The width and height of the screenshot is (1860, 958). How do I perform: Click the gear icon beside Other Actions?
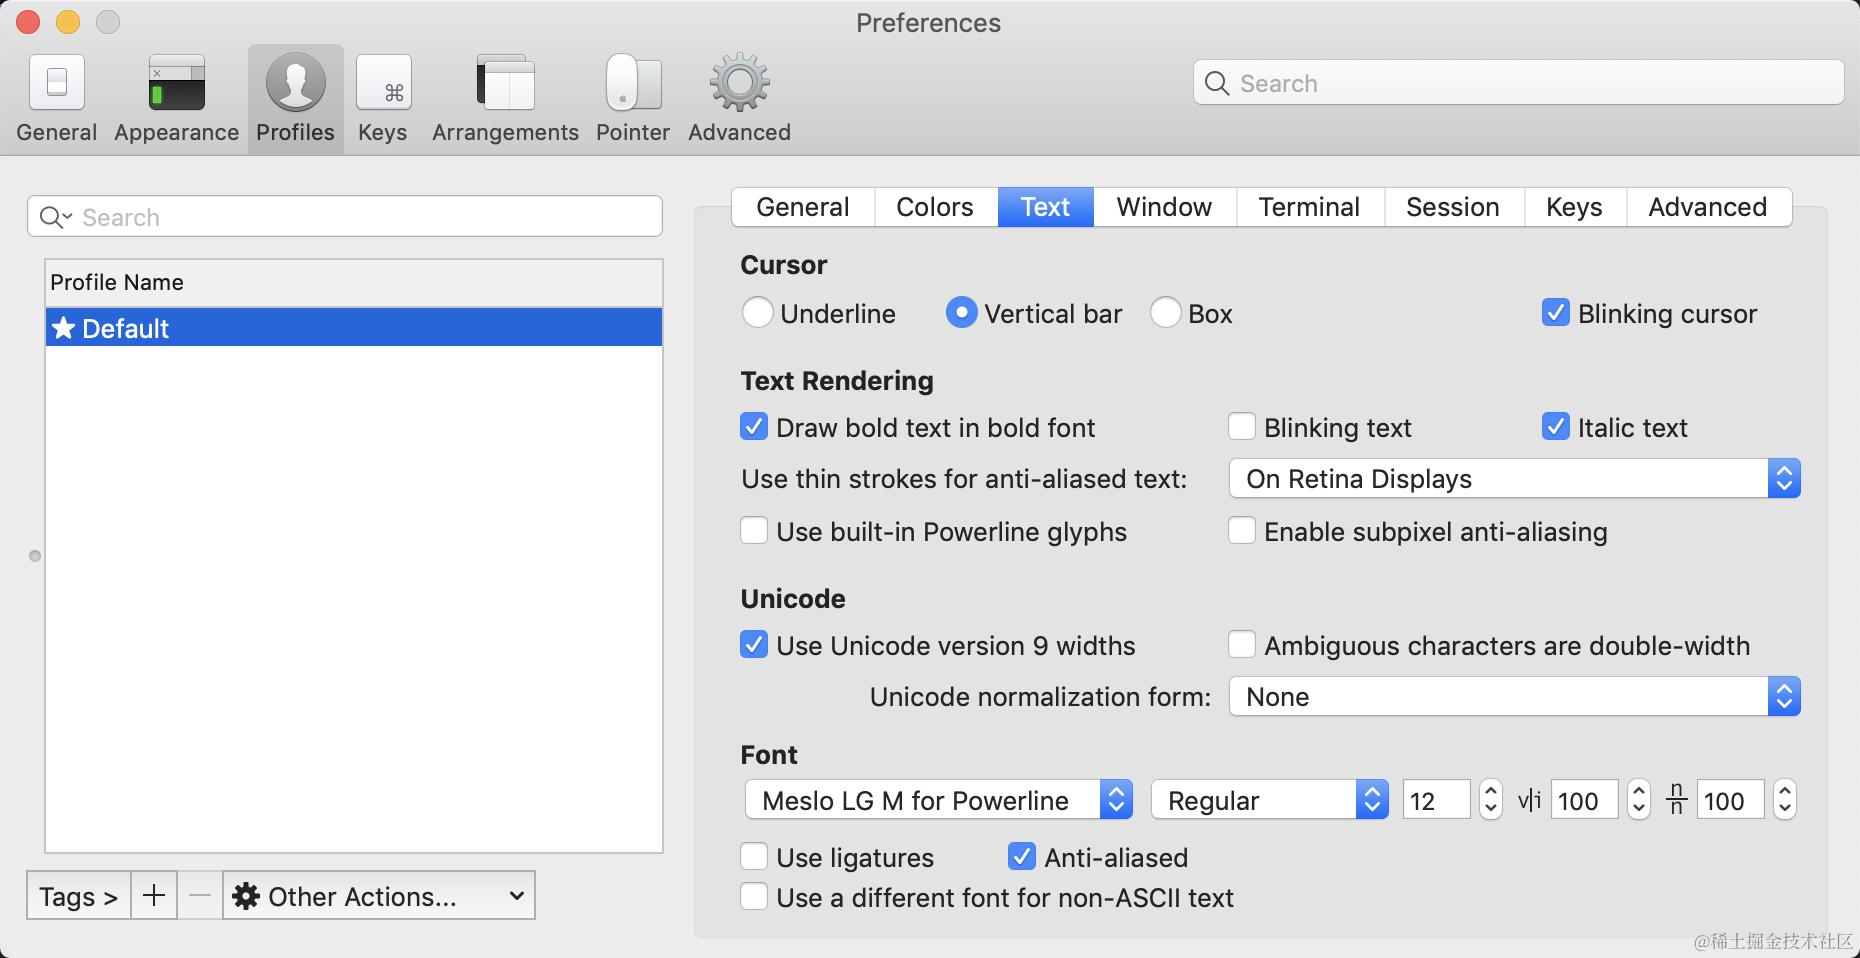tap(247, 895)
